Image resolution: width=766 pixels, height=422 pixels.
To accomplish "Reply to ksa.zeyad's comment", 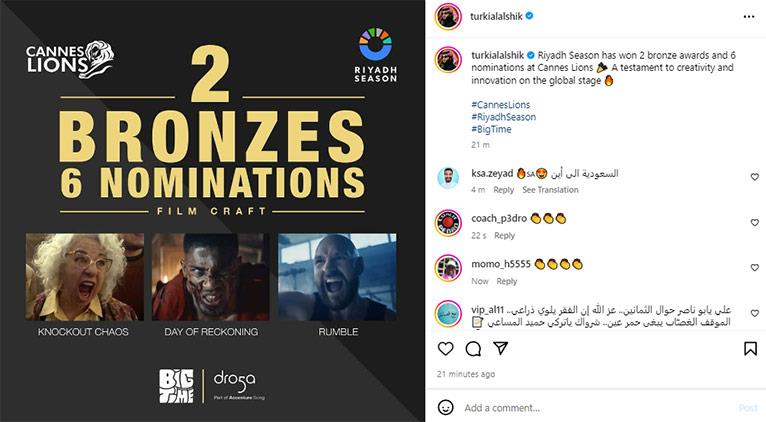I will [x=504, y=190].
